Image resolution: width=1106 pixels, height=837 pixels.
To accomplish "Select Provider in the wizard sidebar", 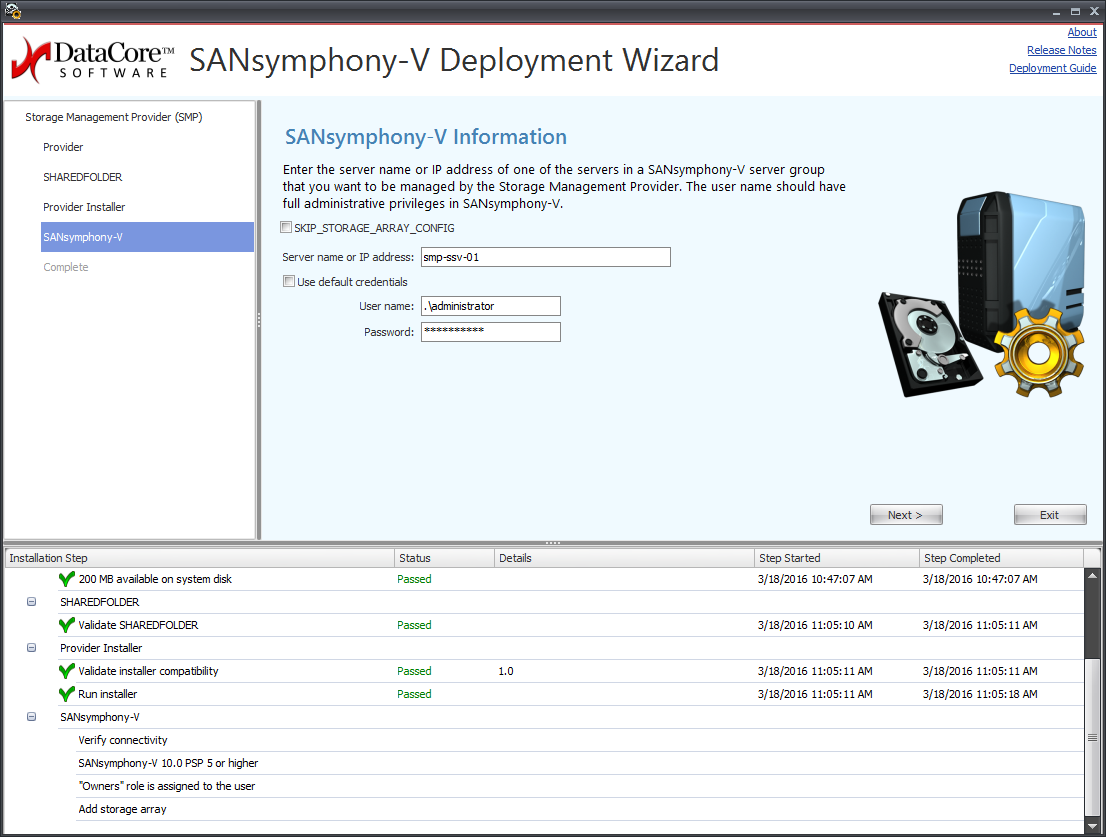I will [63, 147].
